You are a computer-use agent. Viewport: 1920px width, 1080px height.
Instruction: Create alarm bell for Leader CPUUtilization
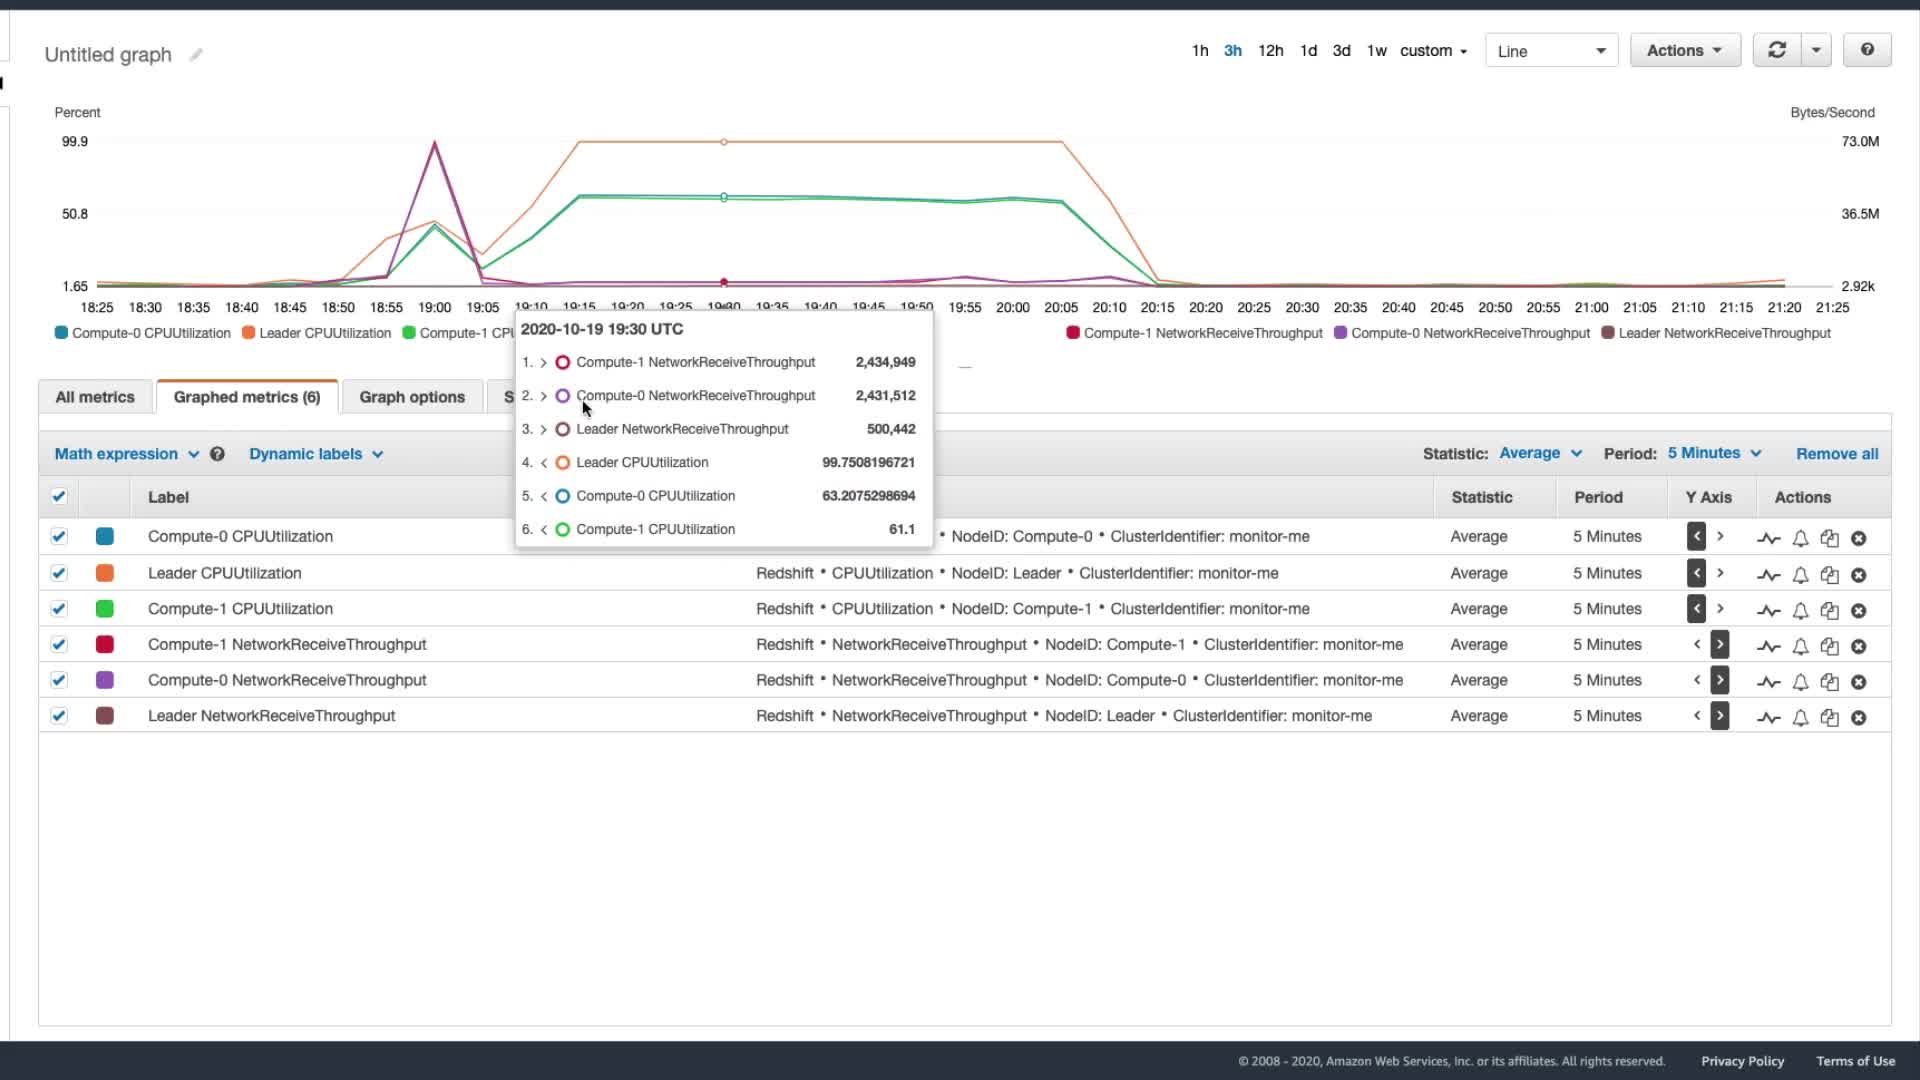1800,575
